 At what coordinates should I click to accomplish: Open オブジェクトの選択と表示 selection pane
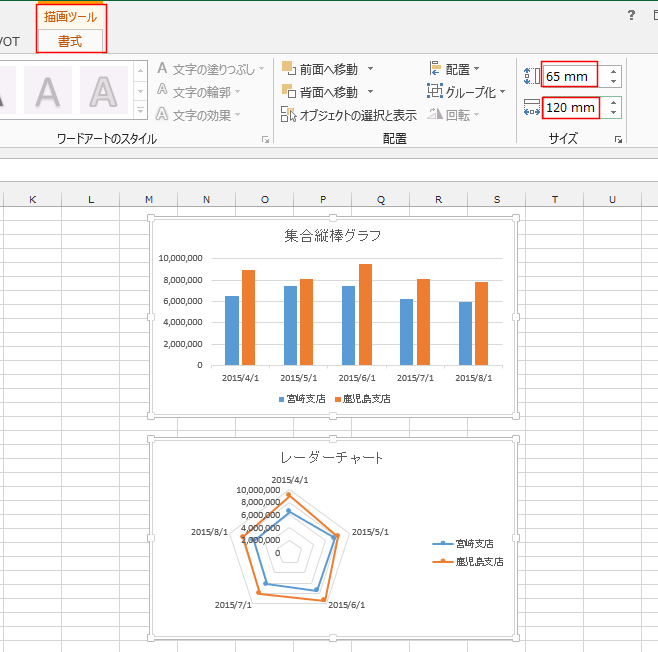coord(348,115)
